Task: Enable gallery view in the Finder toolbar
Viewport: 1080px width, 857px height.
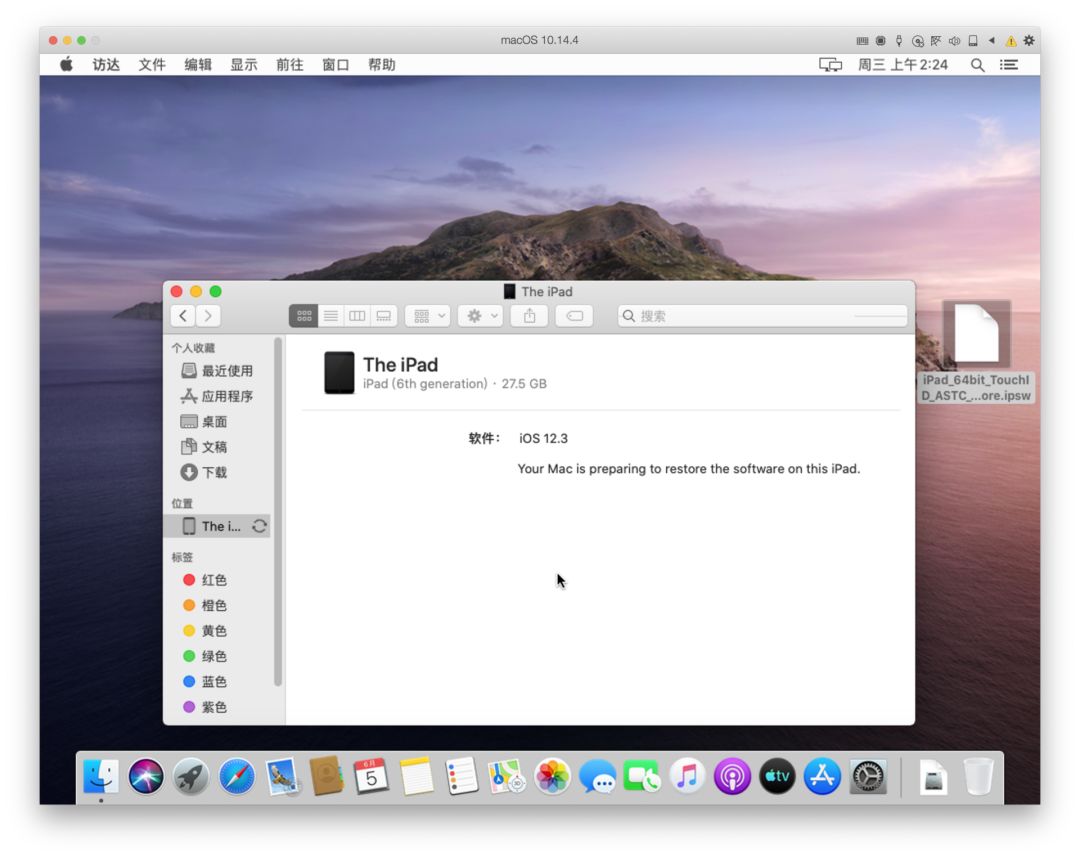Action: pos(383,315)
